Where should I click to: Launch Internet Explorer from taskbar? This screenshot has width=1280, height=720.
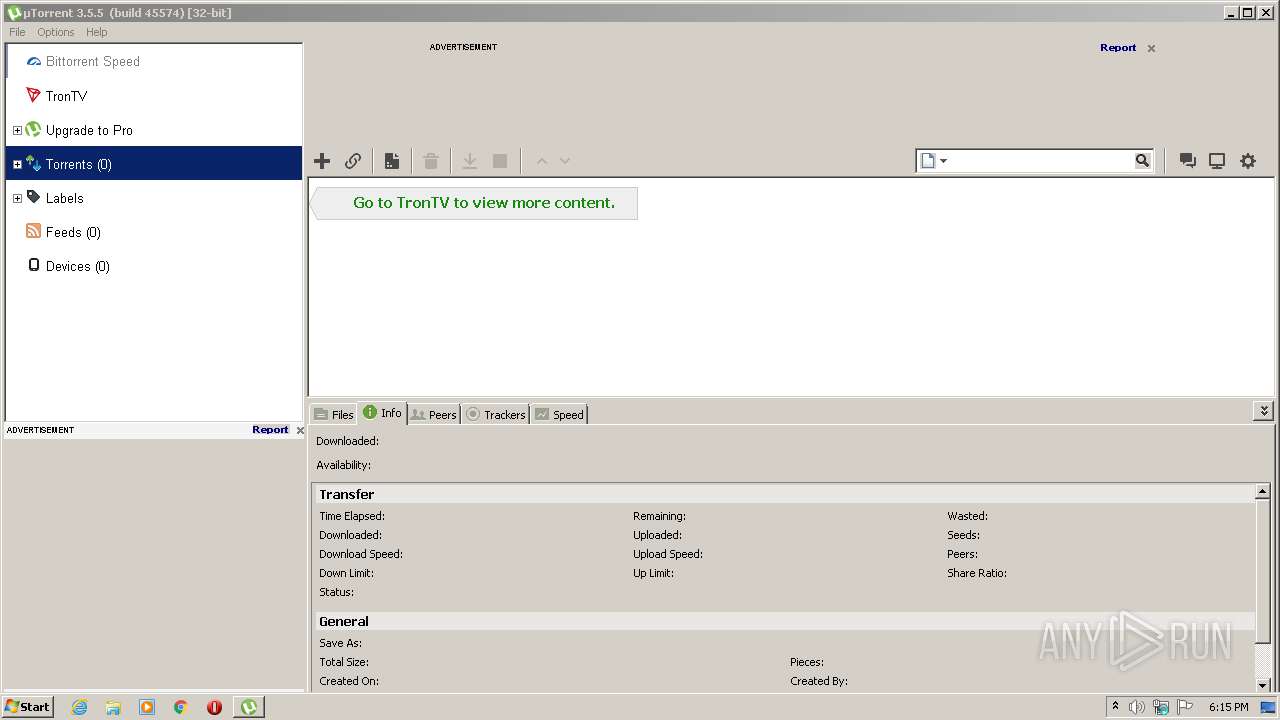click(x=79, y=707)
